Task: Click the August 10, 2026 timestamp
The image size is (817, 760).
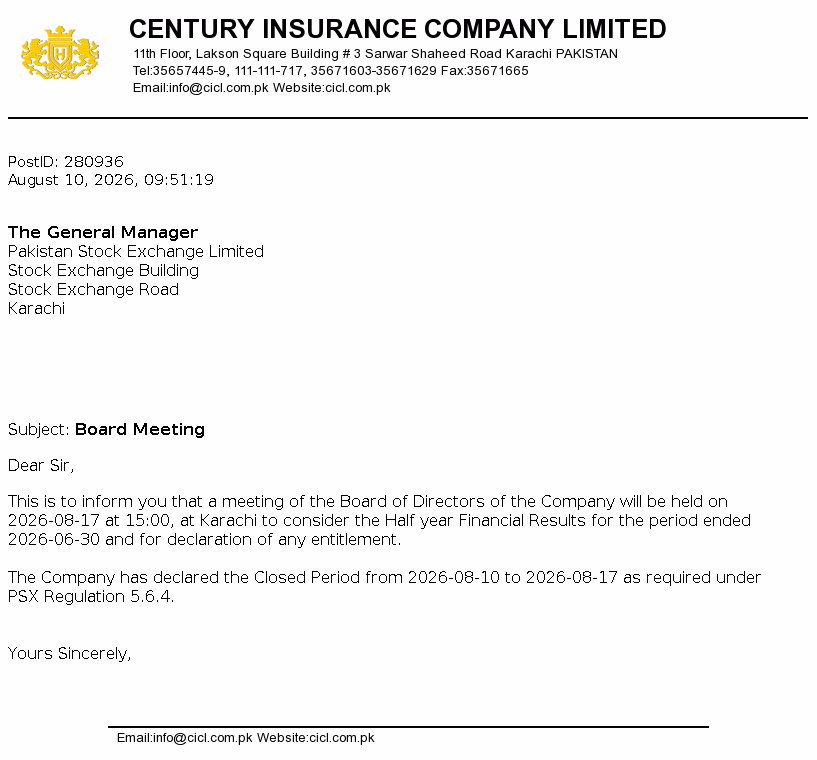Action: tap(110, 180)
